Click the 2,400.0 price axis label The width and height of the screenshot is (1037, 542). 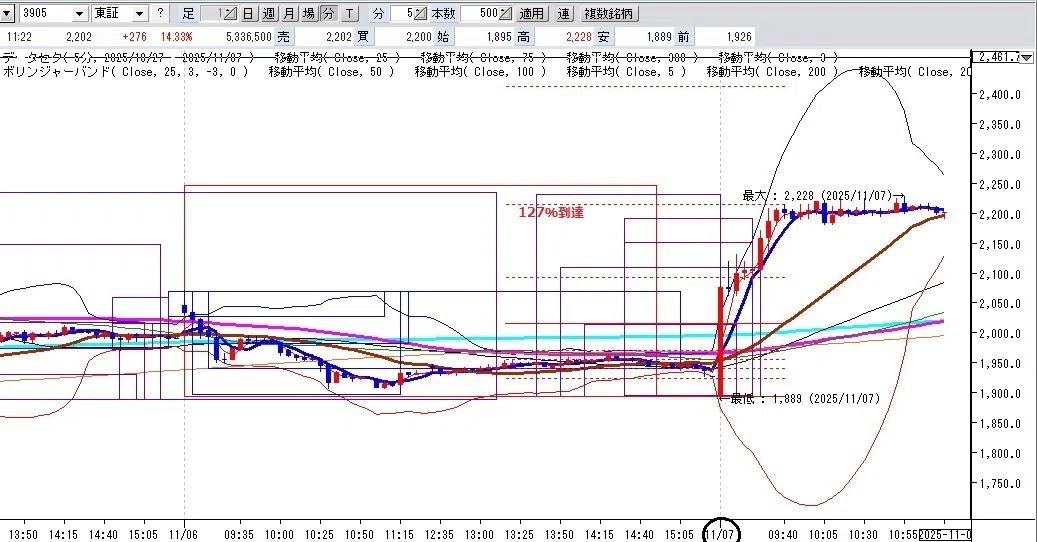(x=999, y=95)
